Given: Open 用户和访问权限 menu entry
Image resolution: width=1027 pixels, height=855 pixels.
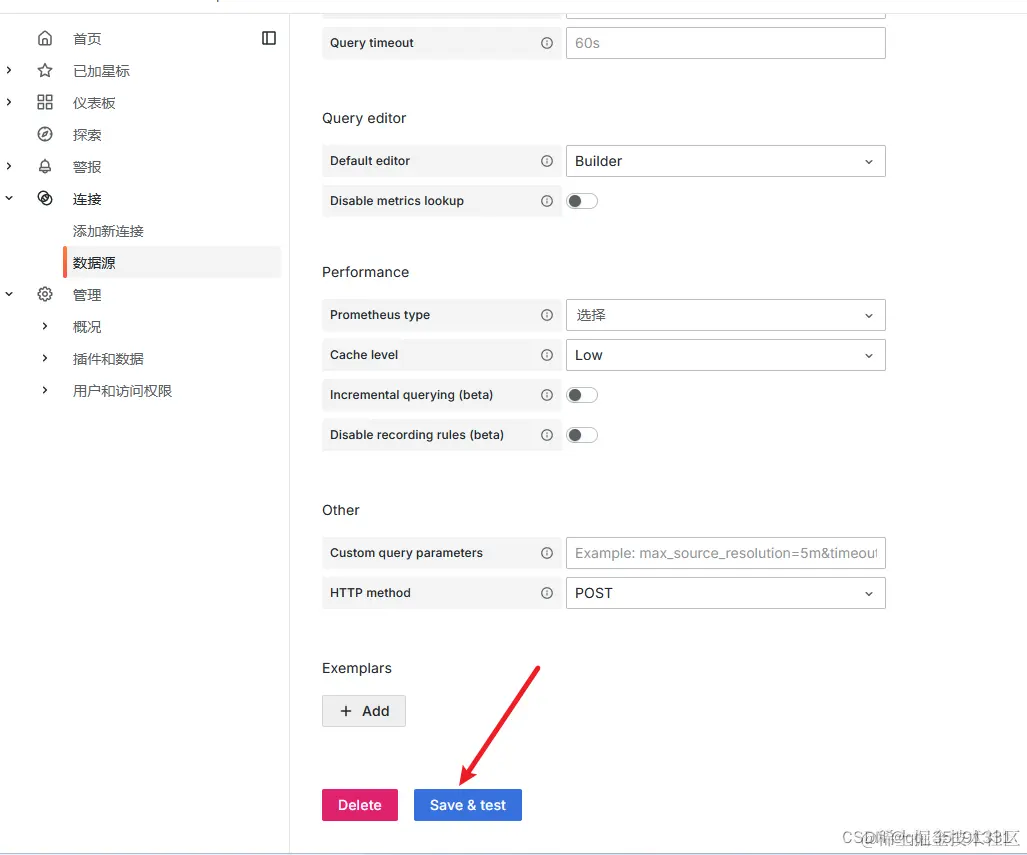Looking at the screenshot, I should click(122, 391).
